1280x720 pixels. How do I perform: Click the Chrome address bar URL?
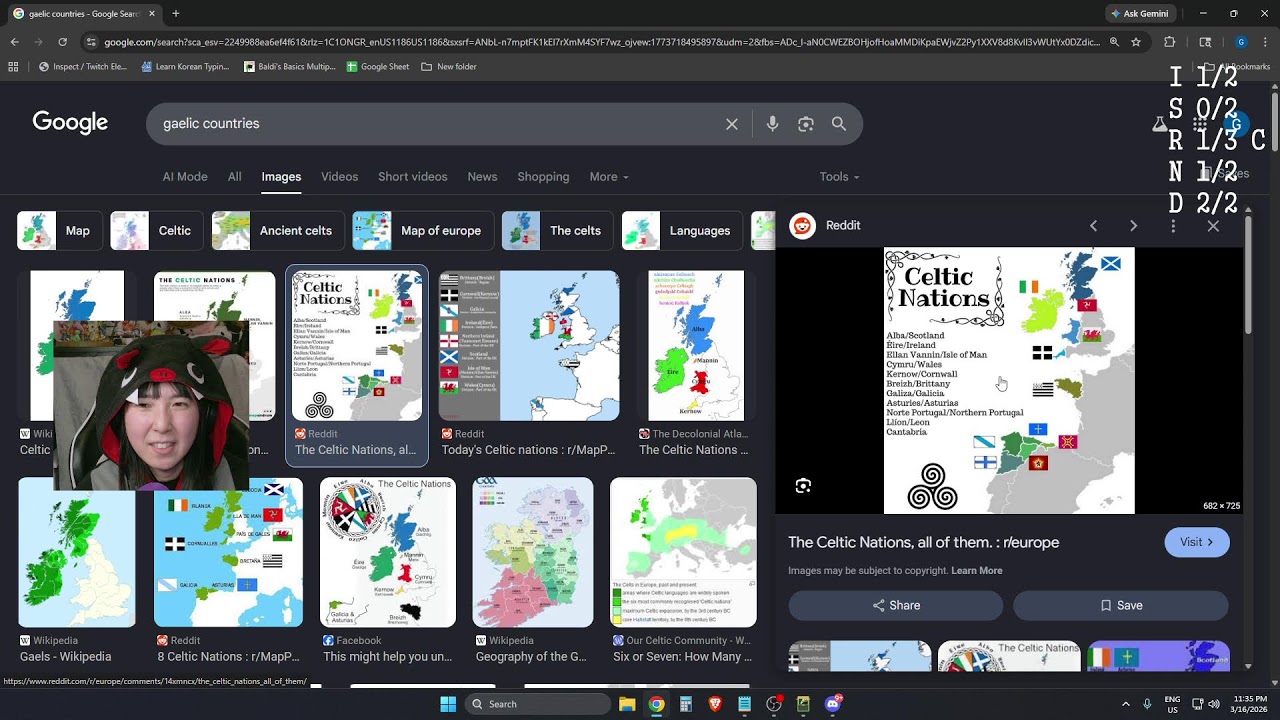point(600,42)
